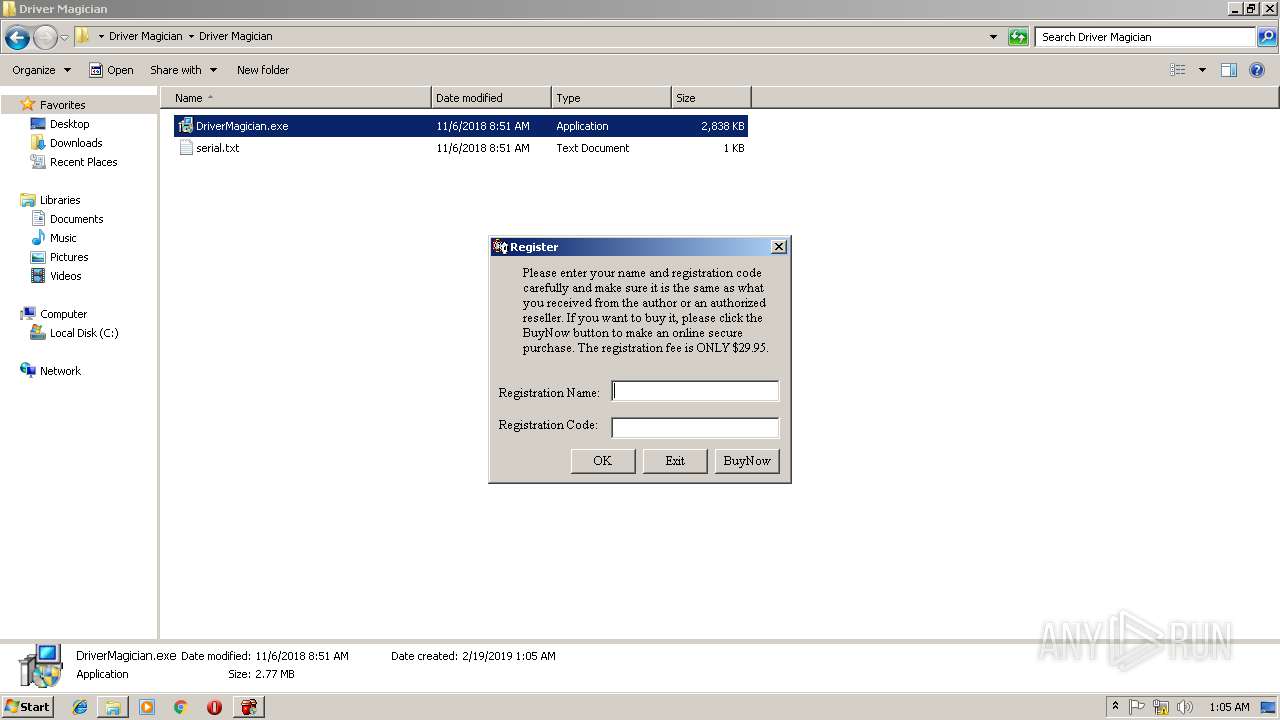Click the Forward navigation arrow
This screenshot has width=1280, height=720.
pos(45,38)
